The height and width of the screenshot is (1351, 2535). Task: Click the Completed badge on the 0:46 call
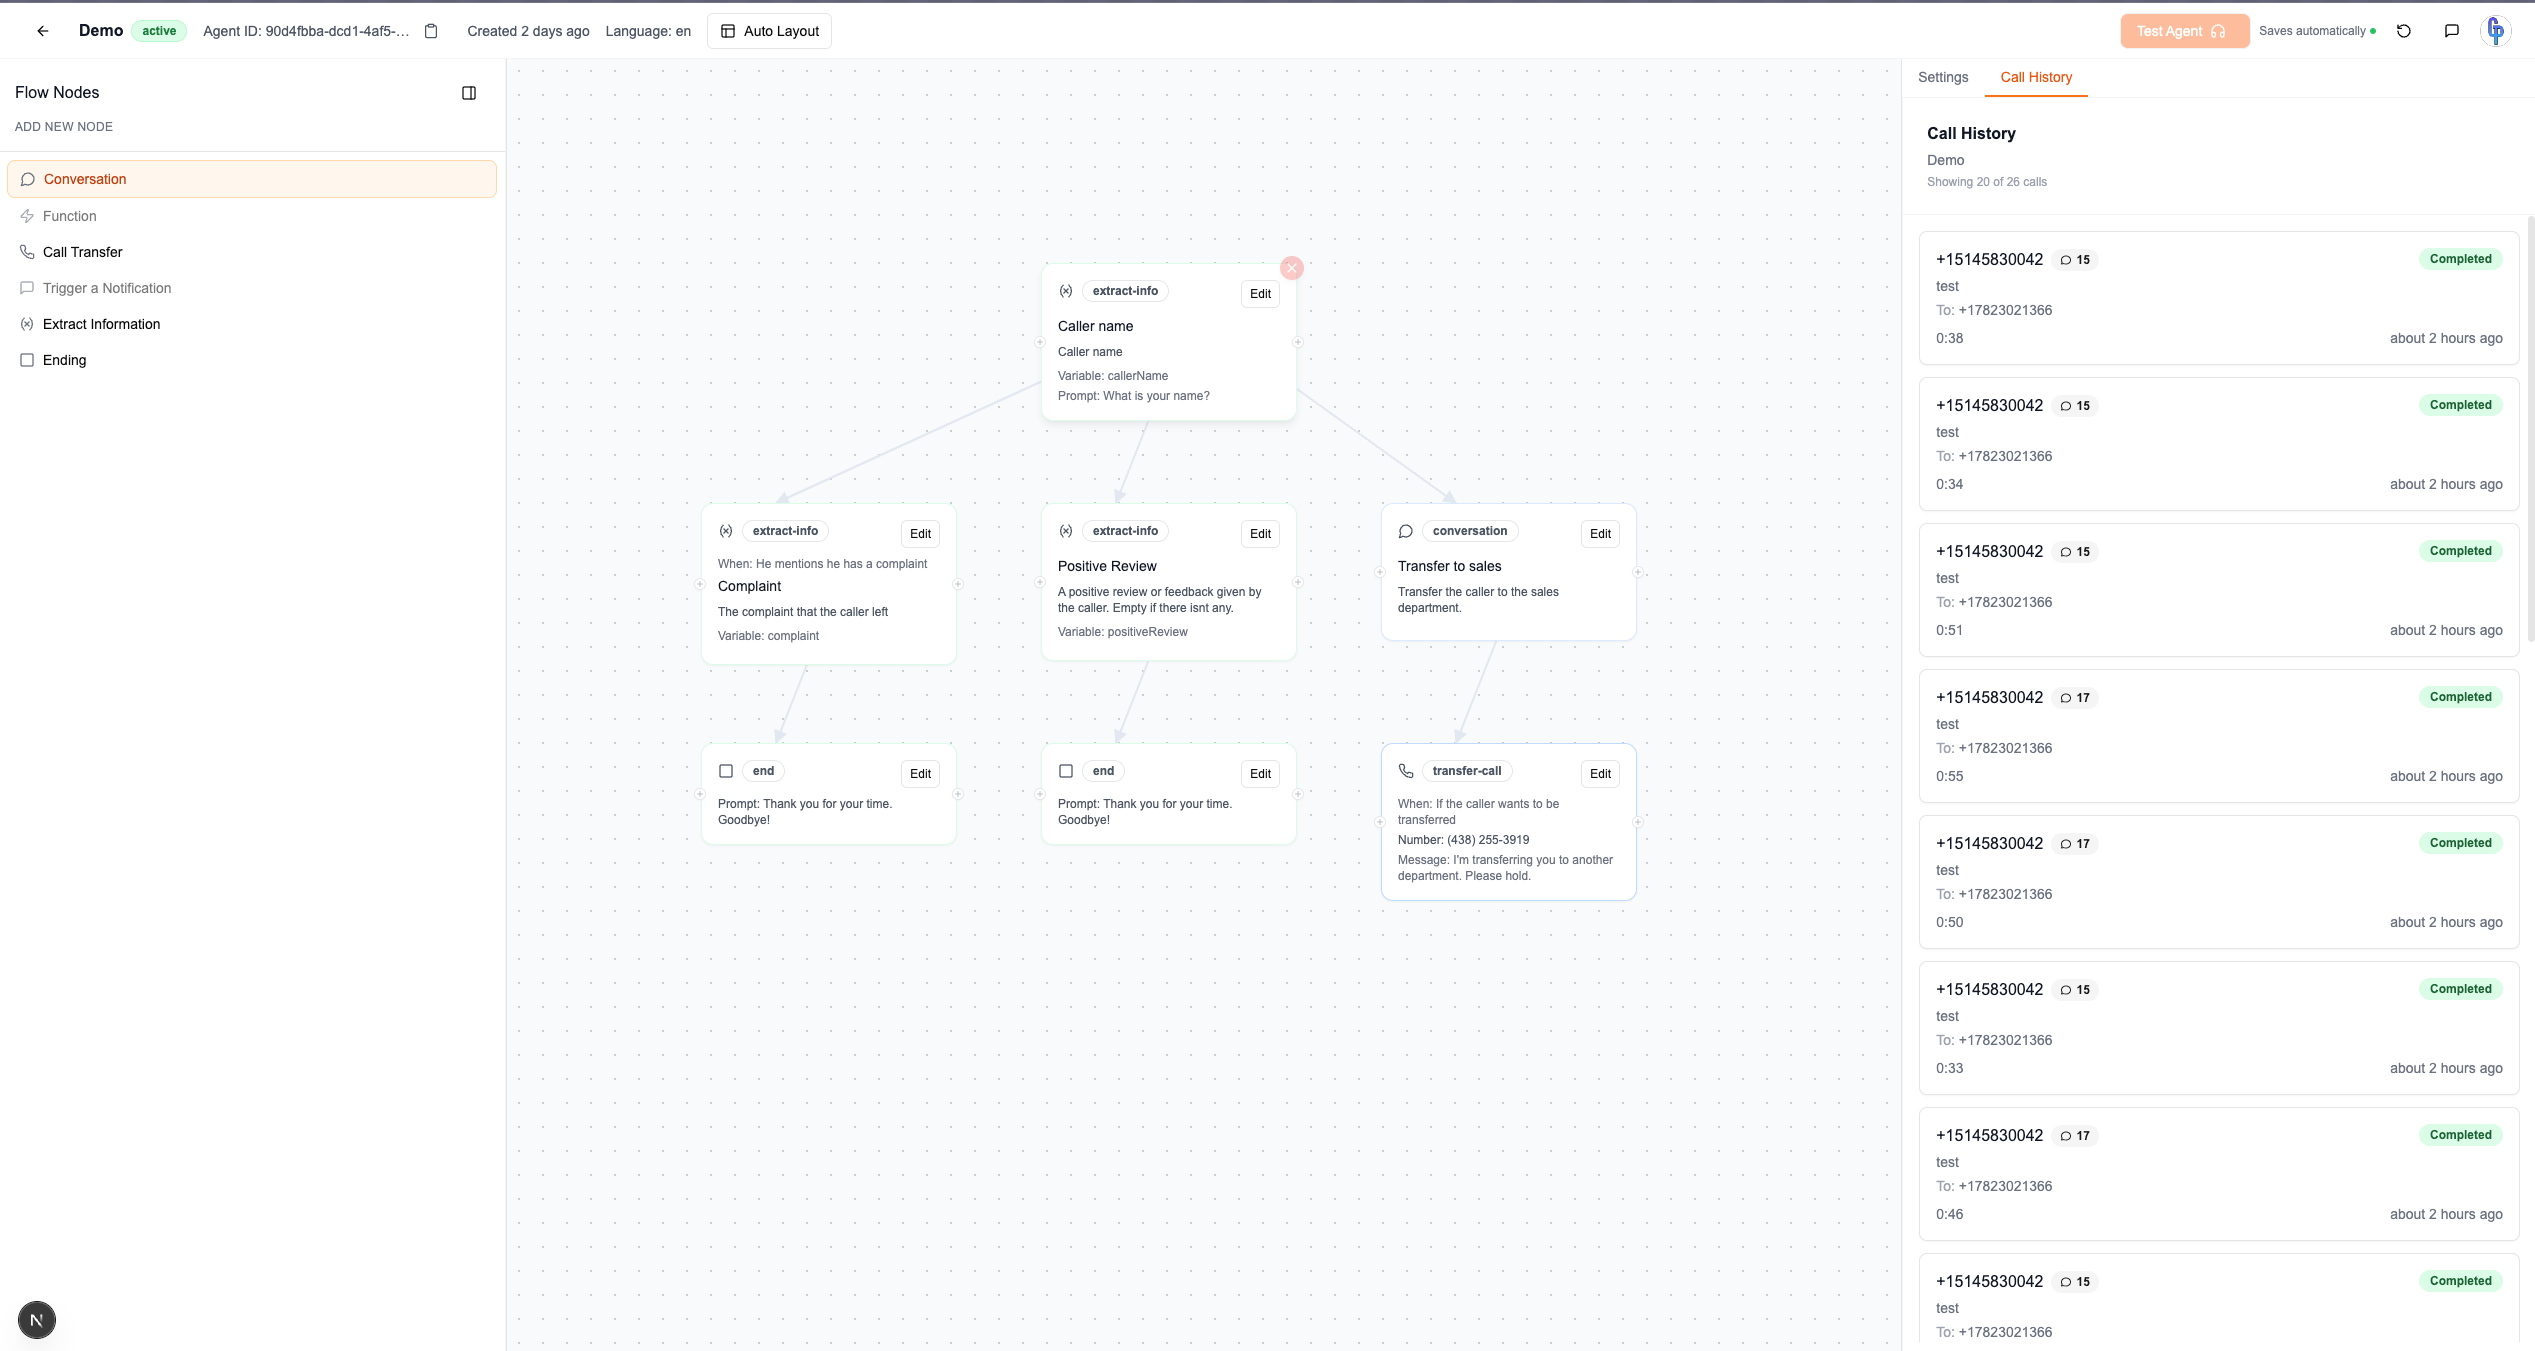tap(2460, 1135)
